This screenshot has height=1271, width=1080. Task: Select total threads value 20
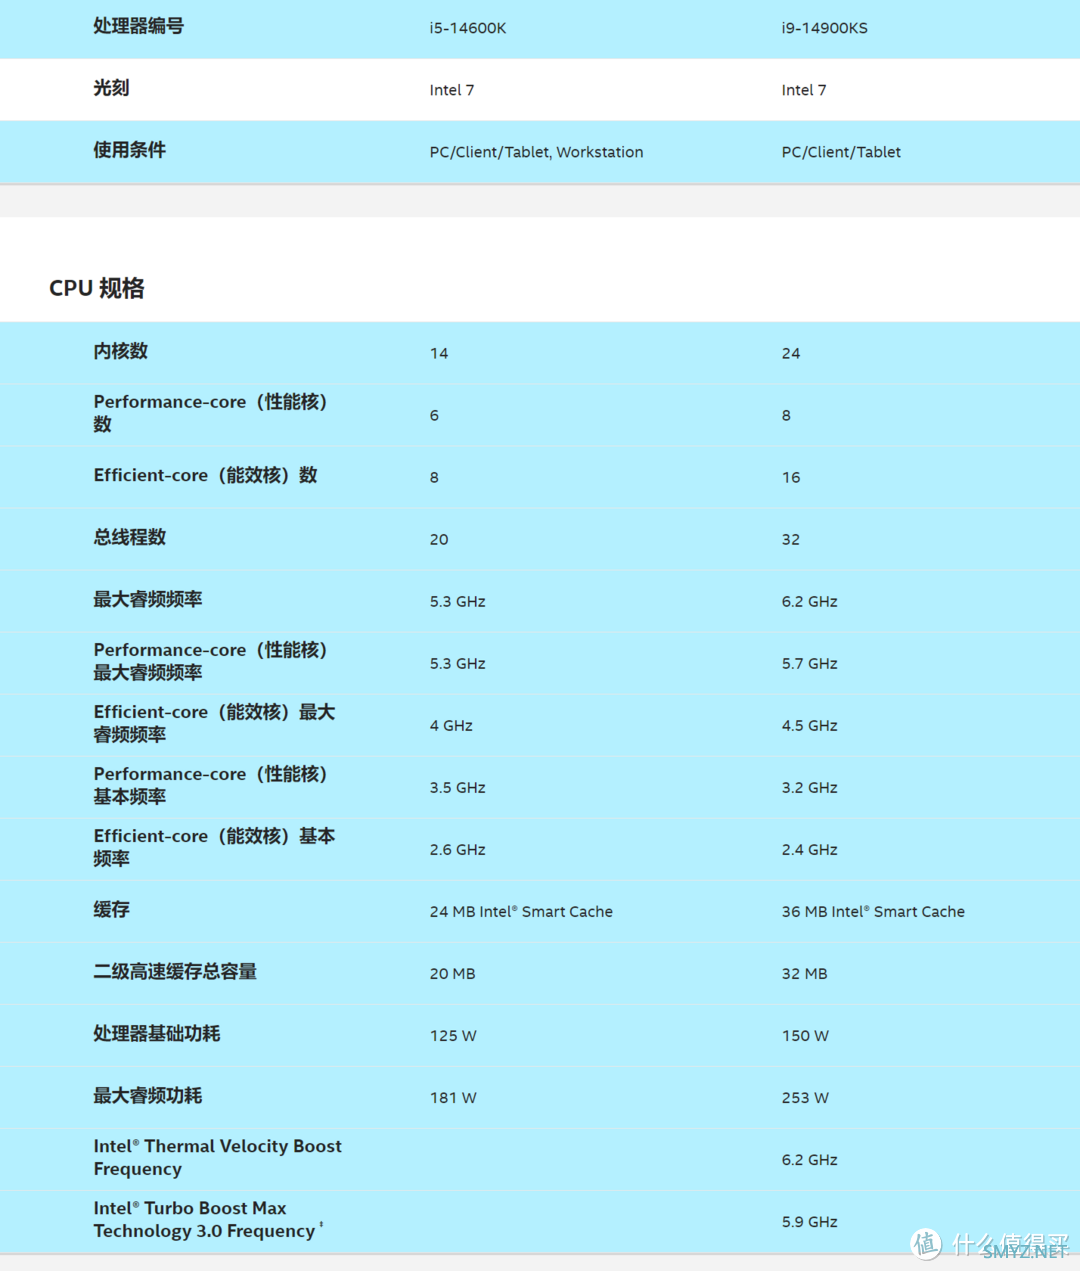[x=439, y=539]
